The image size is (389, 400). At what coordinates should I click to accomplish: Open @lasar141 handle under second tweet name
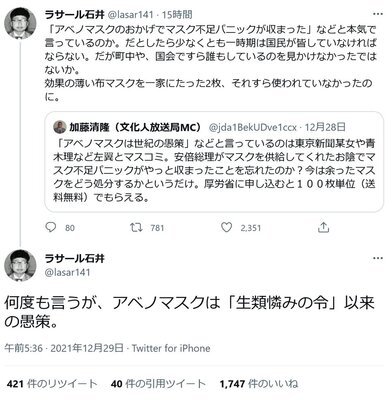pyautogui.click(x=67, y=272)
